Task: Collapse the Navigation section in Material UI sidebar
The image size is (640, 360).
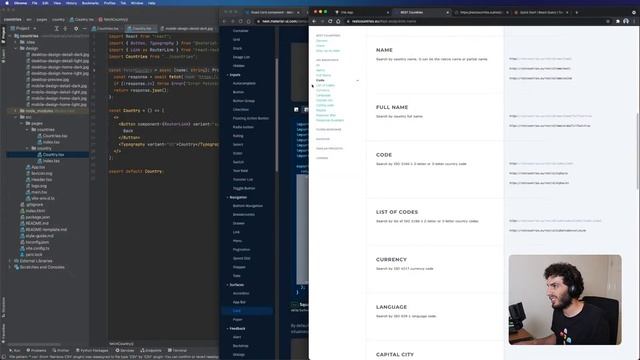Action: point(237,197)
